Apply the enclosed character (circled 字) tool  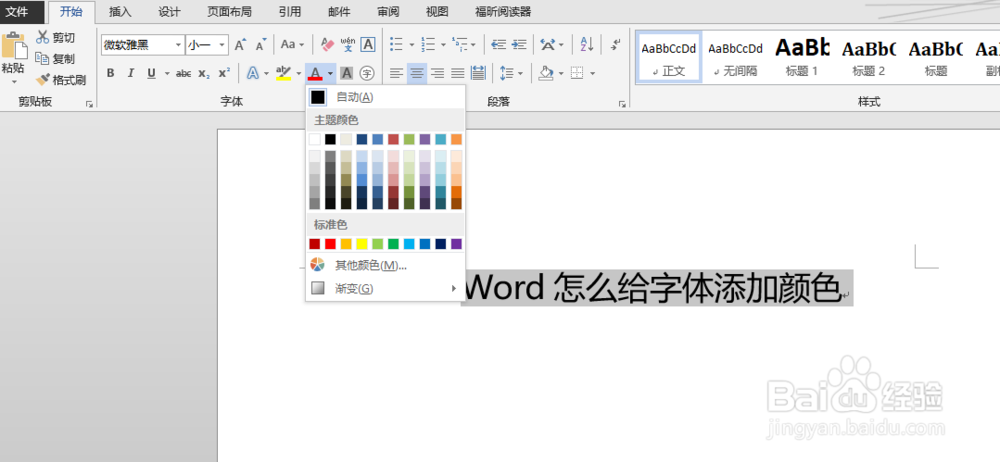(x=367, y=73)
